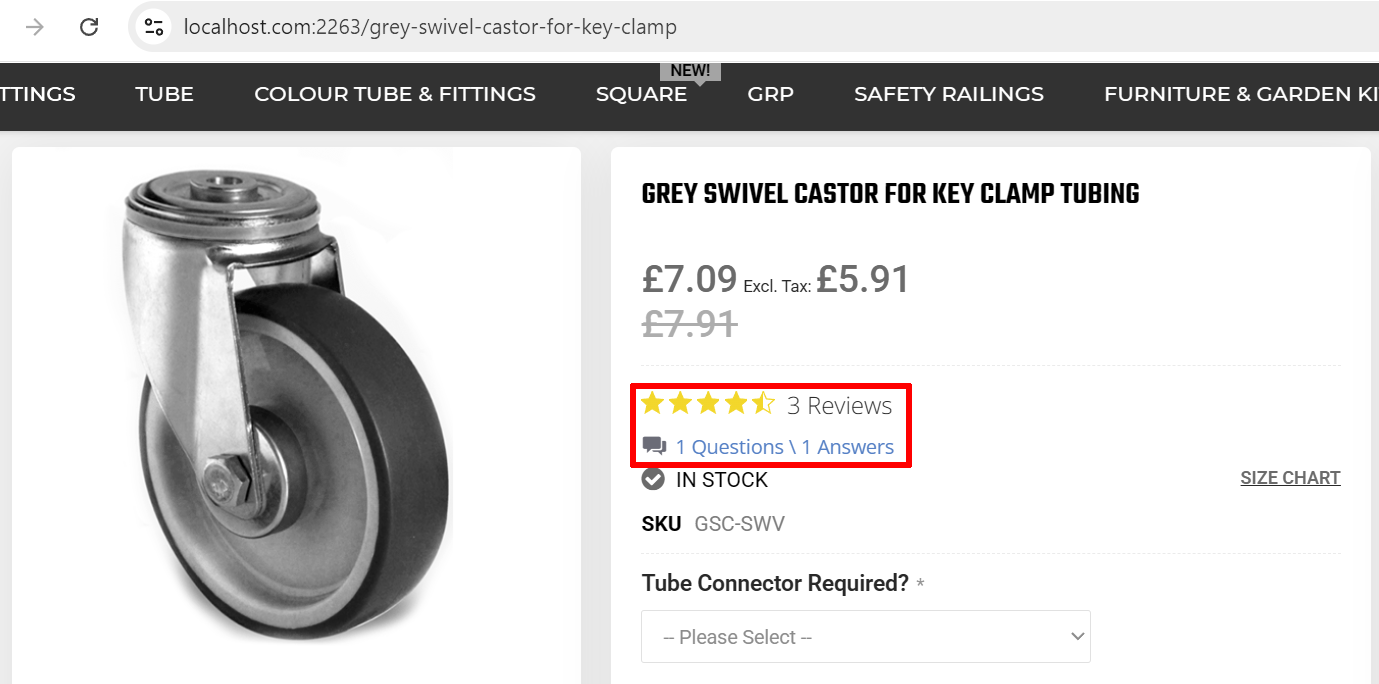1379x684 pixels.
Task: Click the 3 Reviews link
Action: pyautogui.click(x=839, y=405)
